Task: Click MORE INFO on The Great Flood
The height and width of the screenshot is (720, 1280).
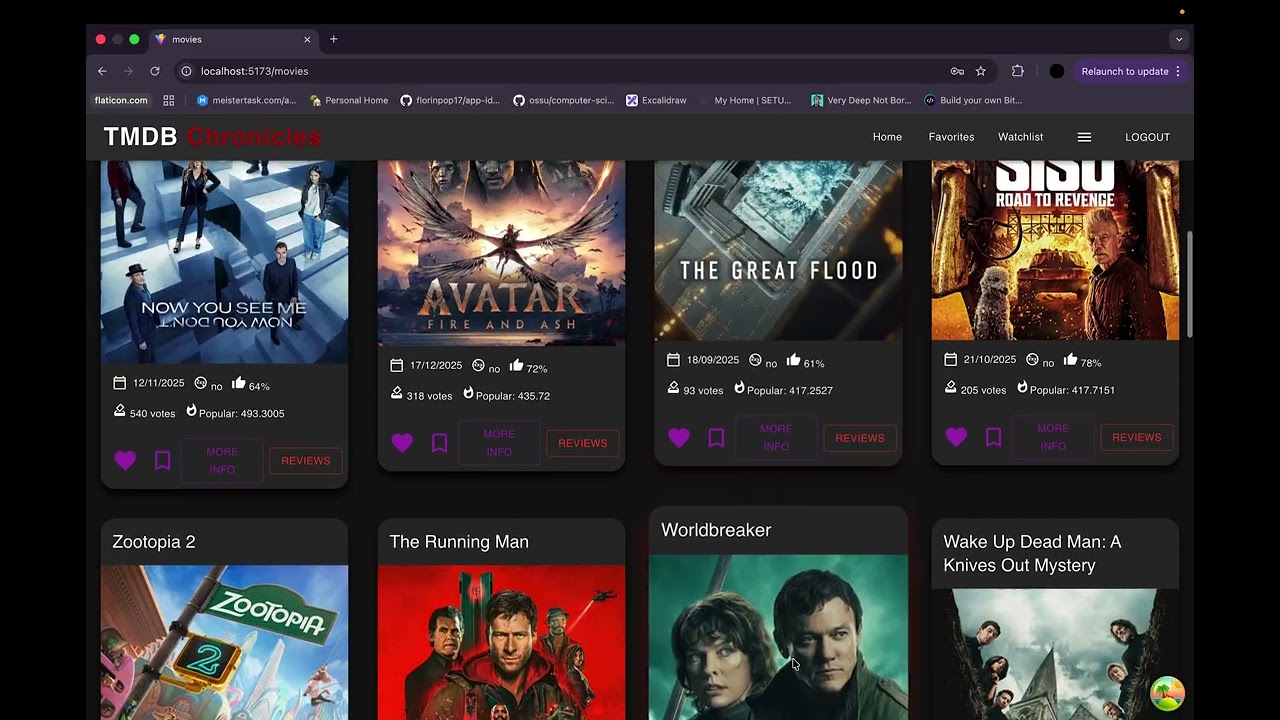Action: tap(776, 438)
